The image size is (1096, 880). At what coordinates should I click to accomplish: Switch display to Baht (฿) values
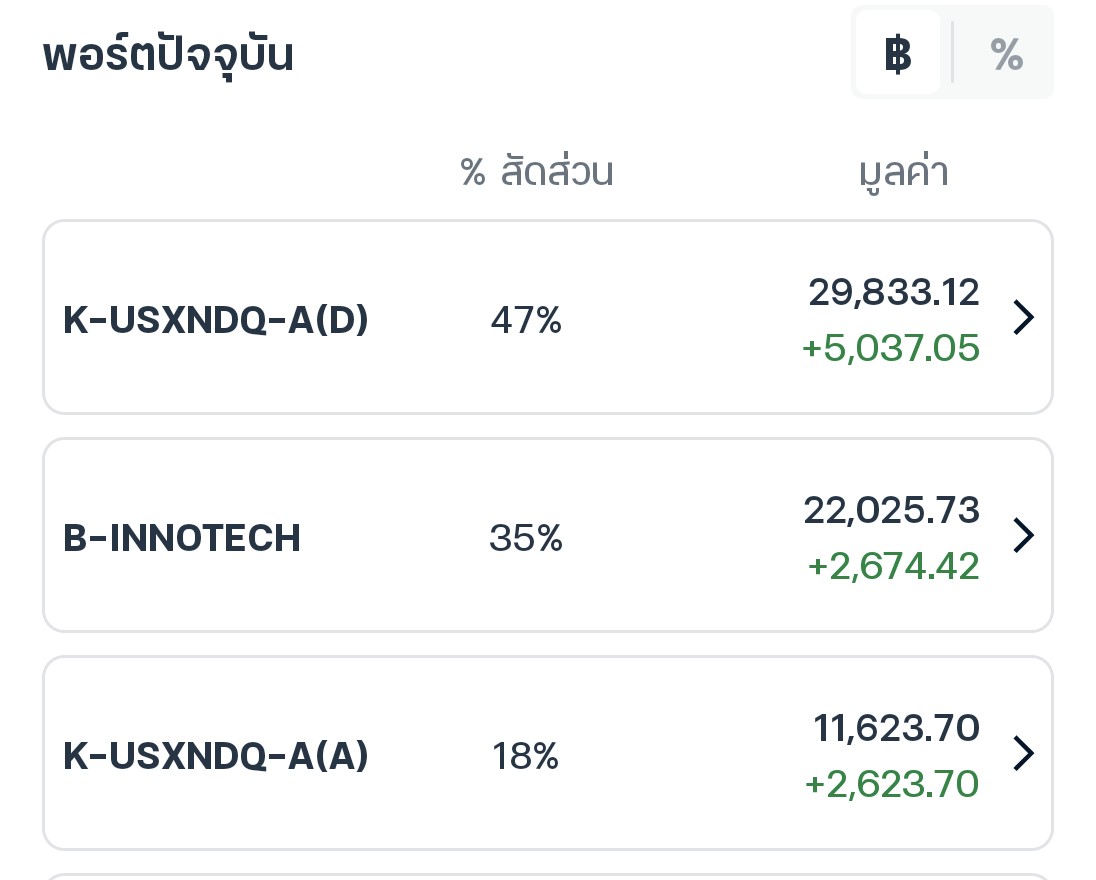898,54
